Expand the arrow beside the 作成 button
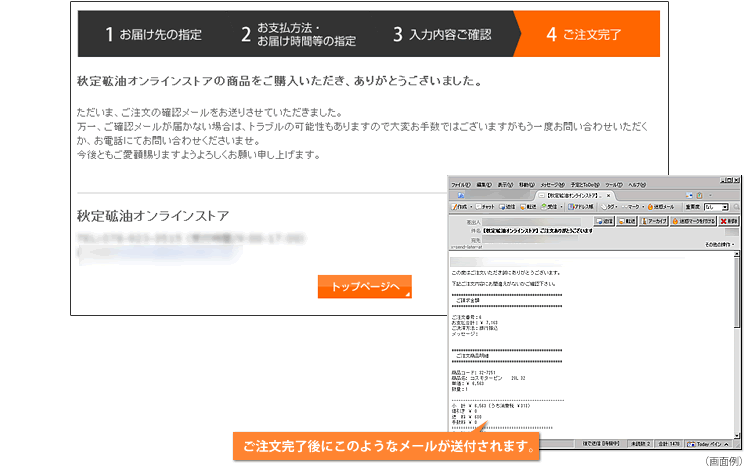This screenshot has width=744, height=472. 471,207
